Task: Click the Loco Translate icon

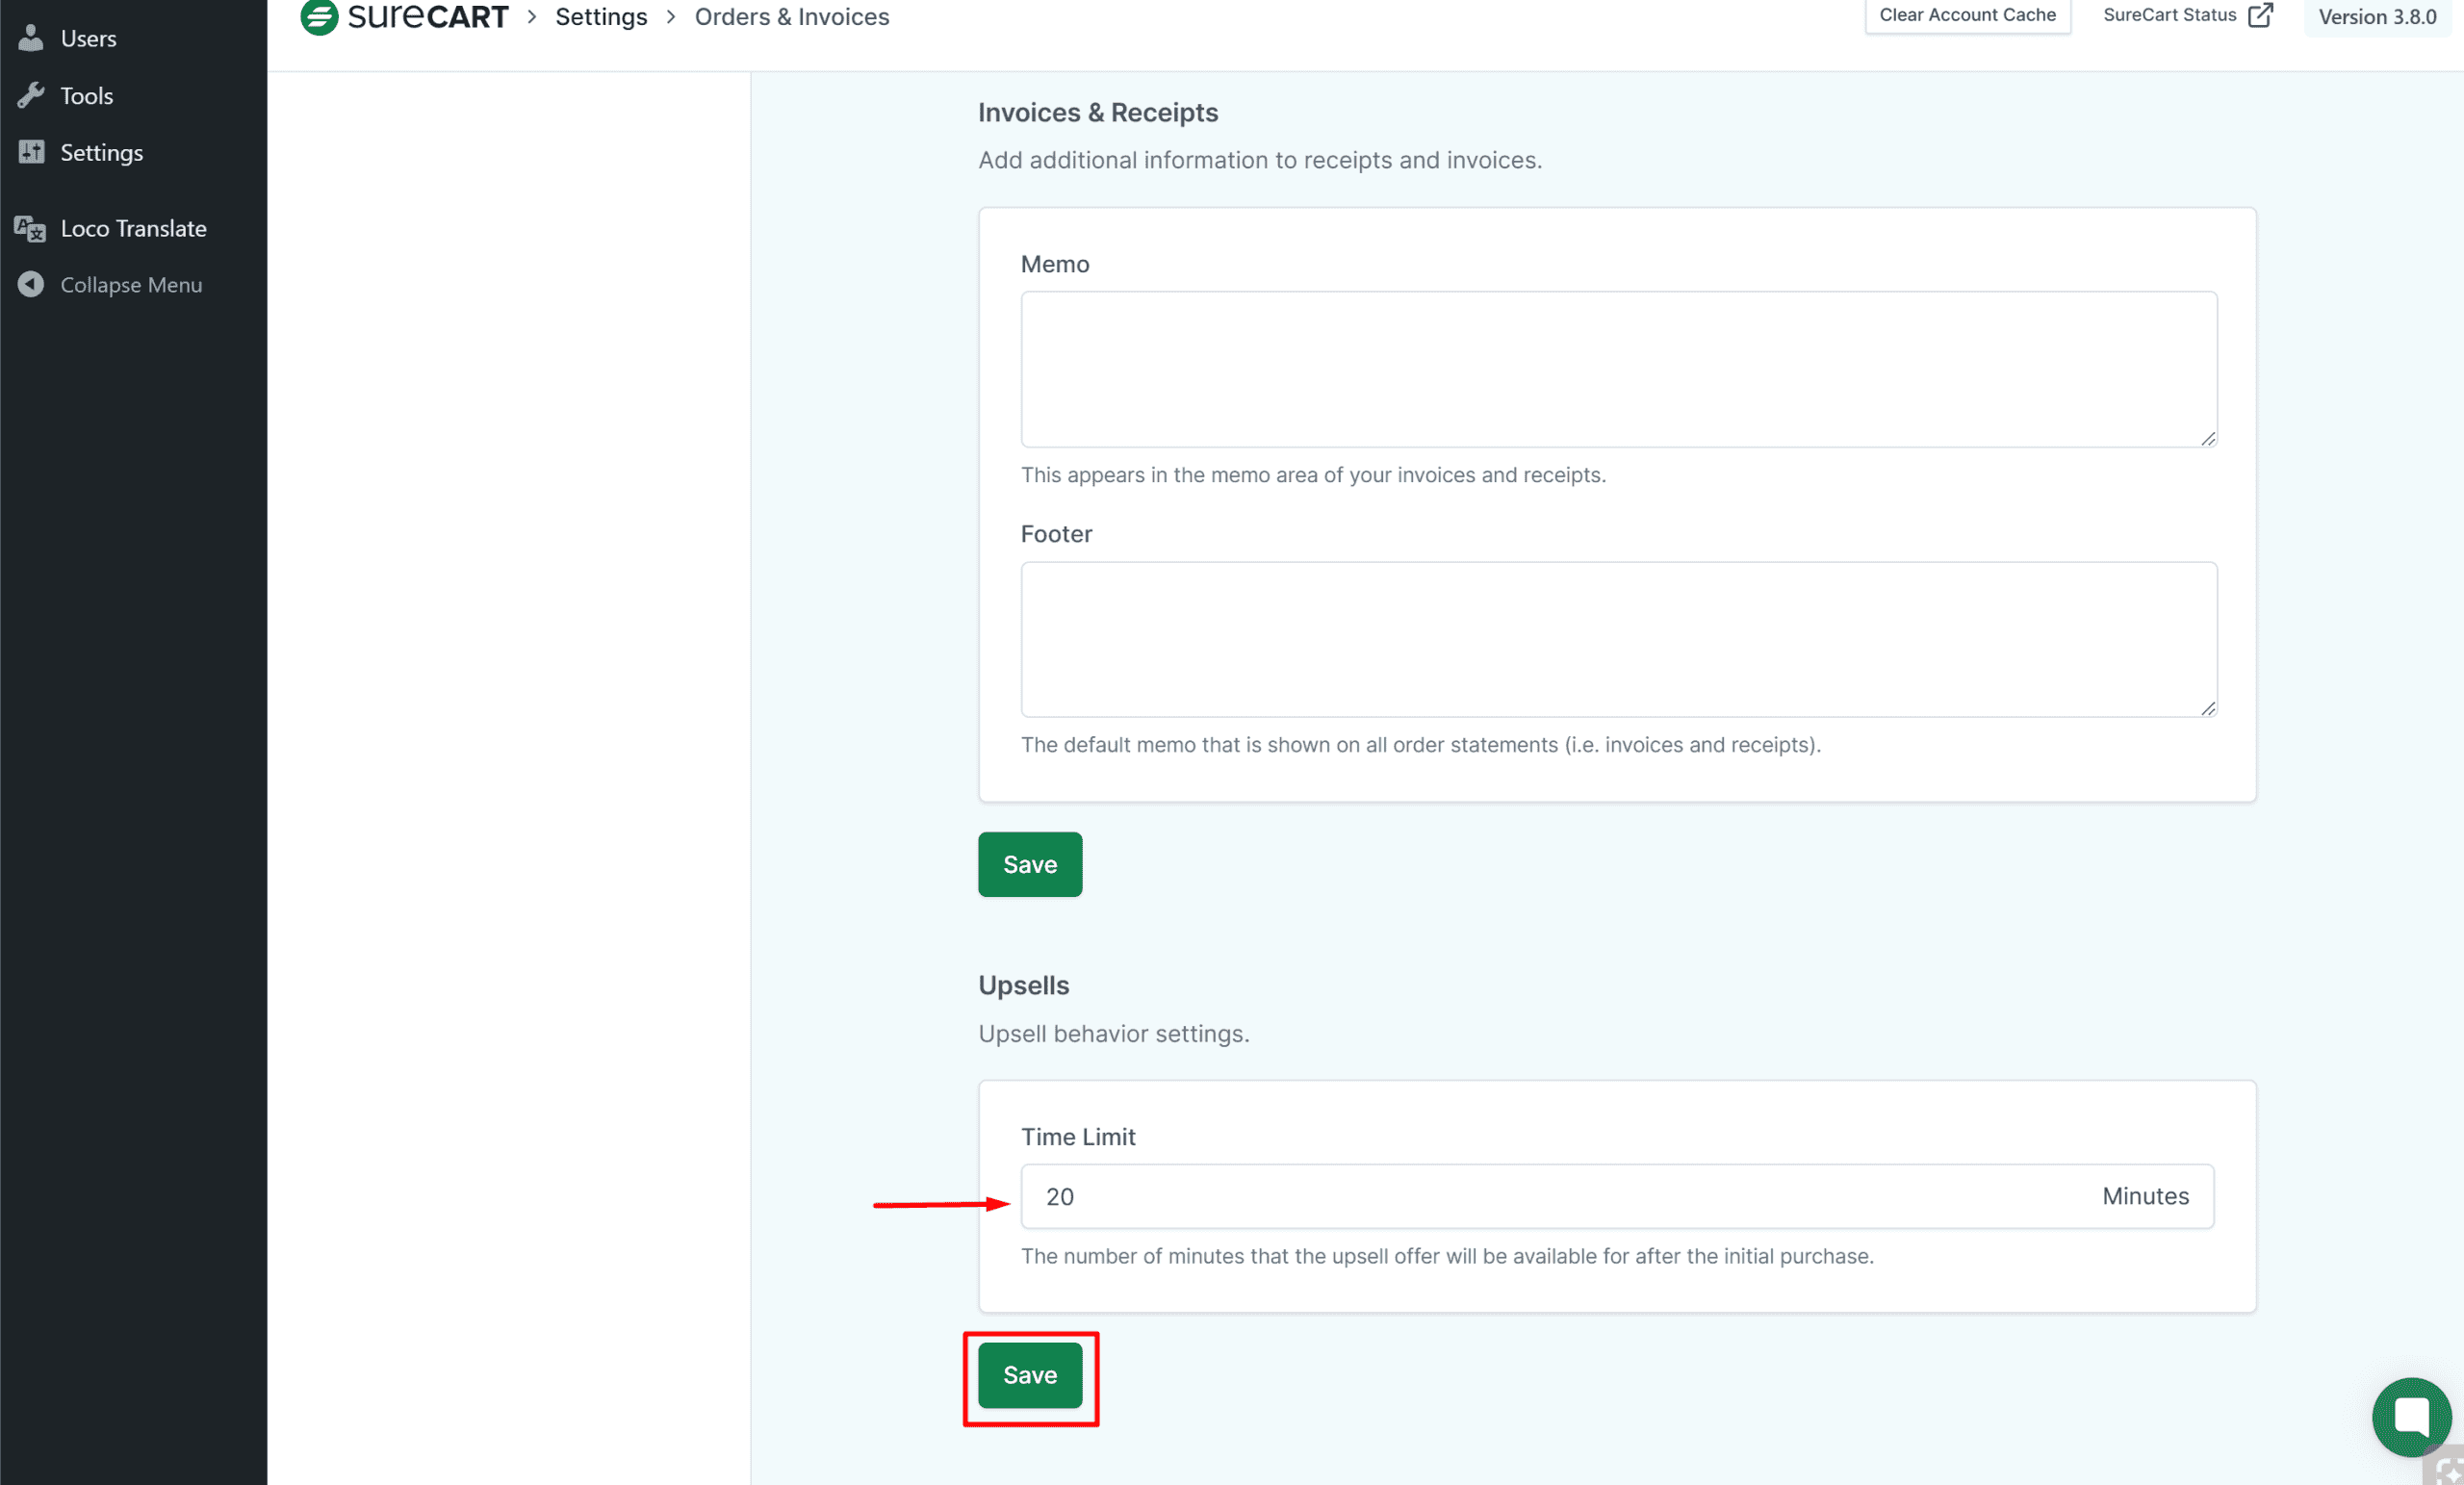Action: [x=31, y=229]
